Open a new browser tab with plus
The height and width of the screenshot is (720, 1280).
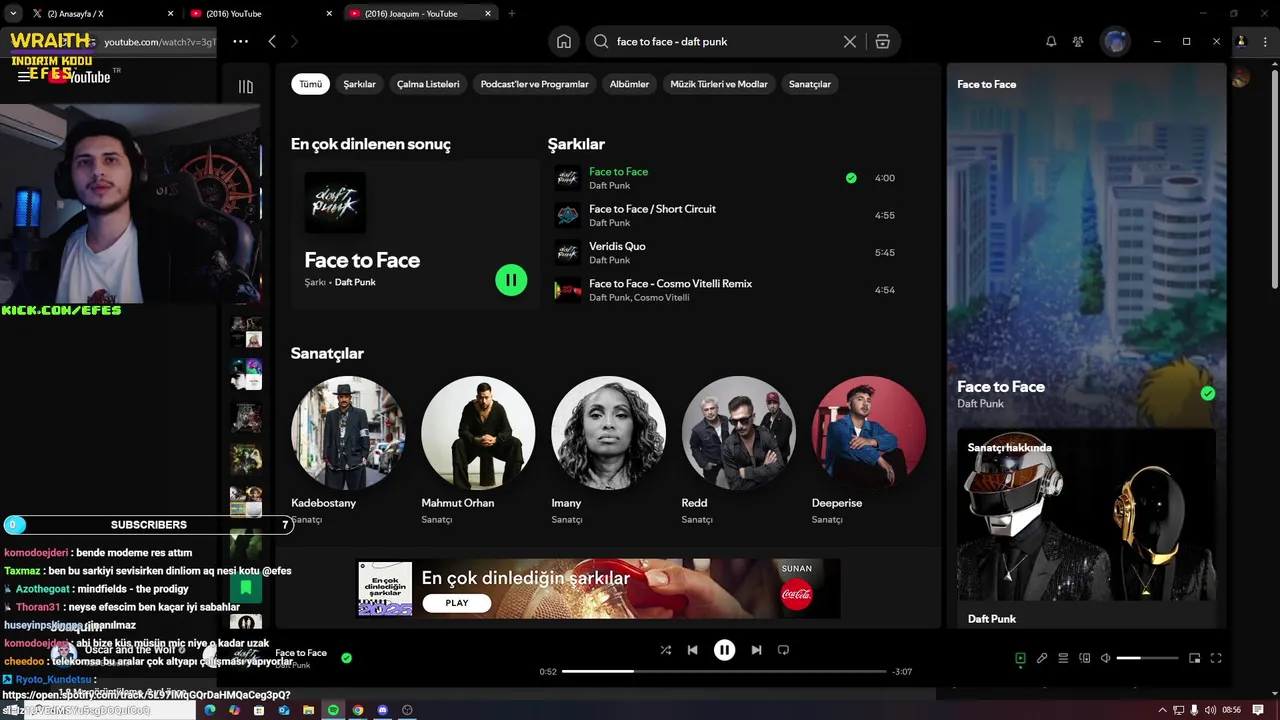point(512,13)
